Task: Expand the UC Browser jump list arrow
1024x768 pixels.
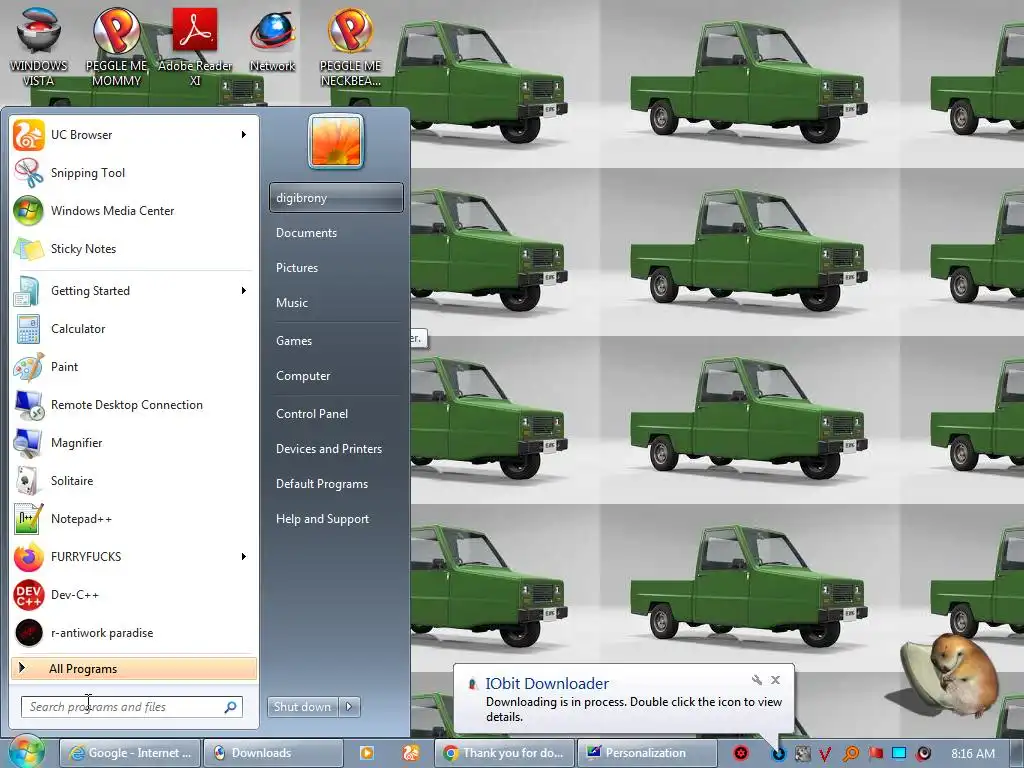Action: pyautogui.click(x=244, y=135)
